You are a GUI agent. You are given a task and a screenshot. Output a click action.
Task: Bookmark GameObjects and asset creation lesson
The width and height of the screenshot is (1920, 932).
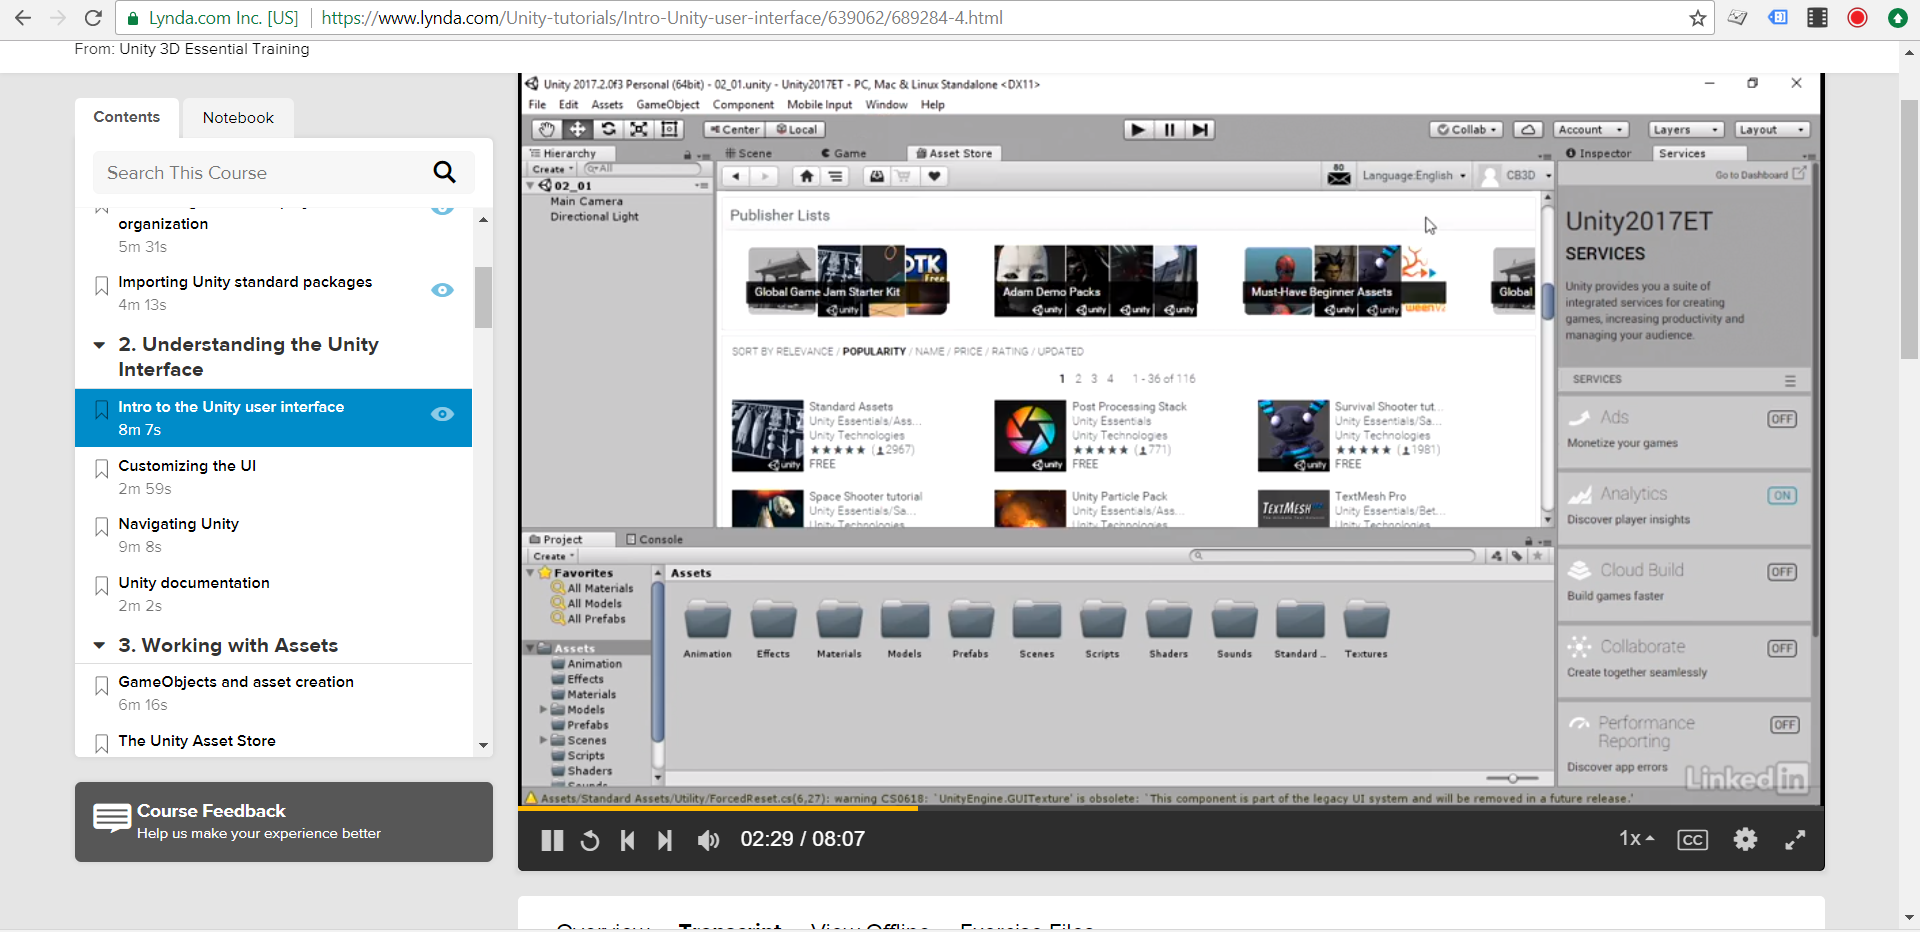point(101,685)
